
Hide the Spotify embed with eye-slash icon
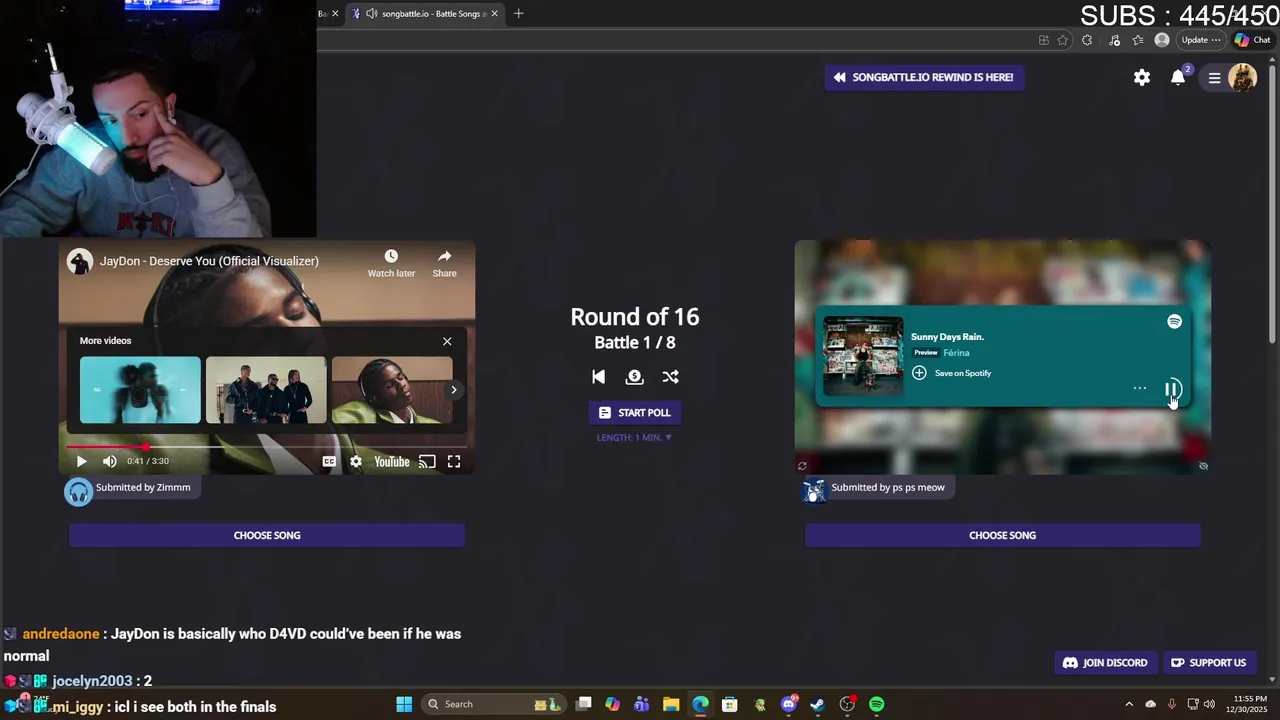1203,466
